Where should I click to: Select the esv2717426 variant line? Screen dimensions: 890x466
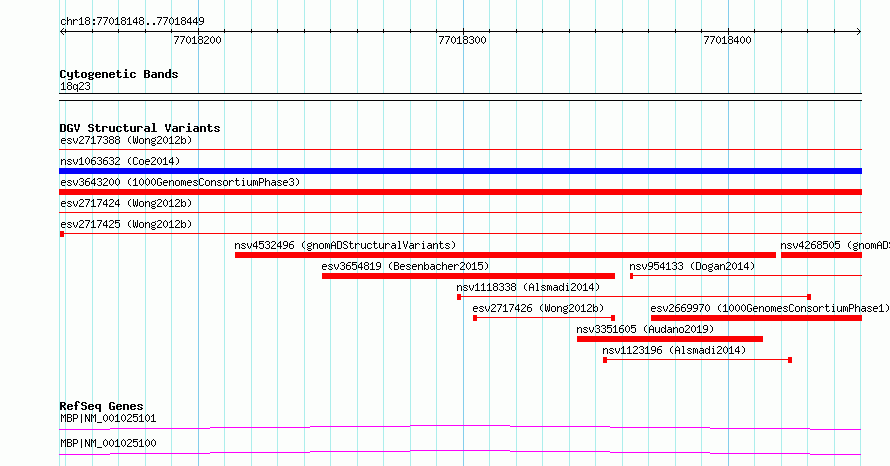544,318
